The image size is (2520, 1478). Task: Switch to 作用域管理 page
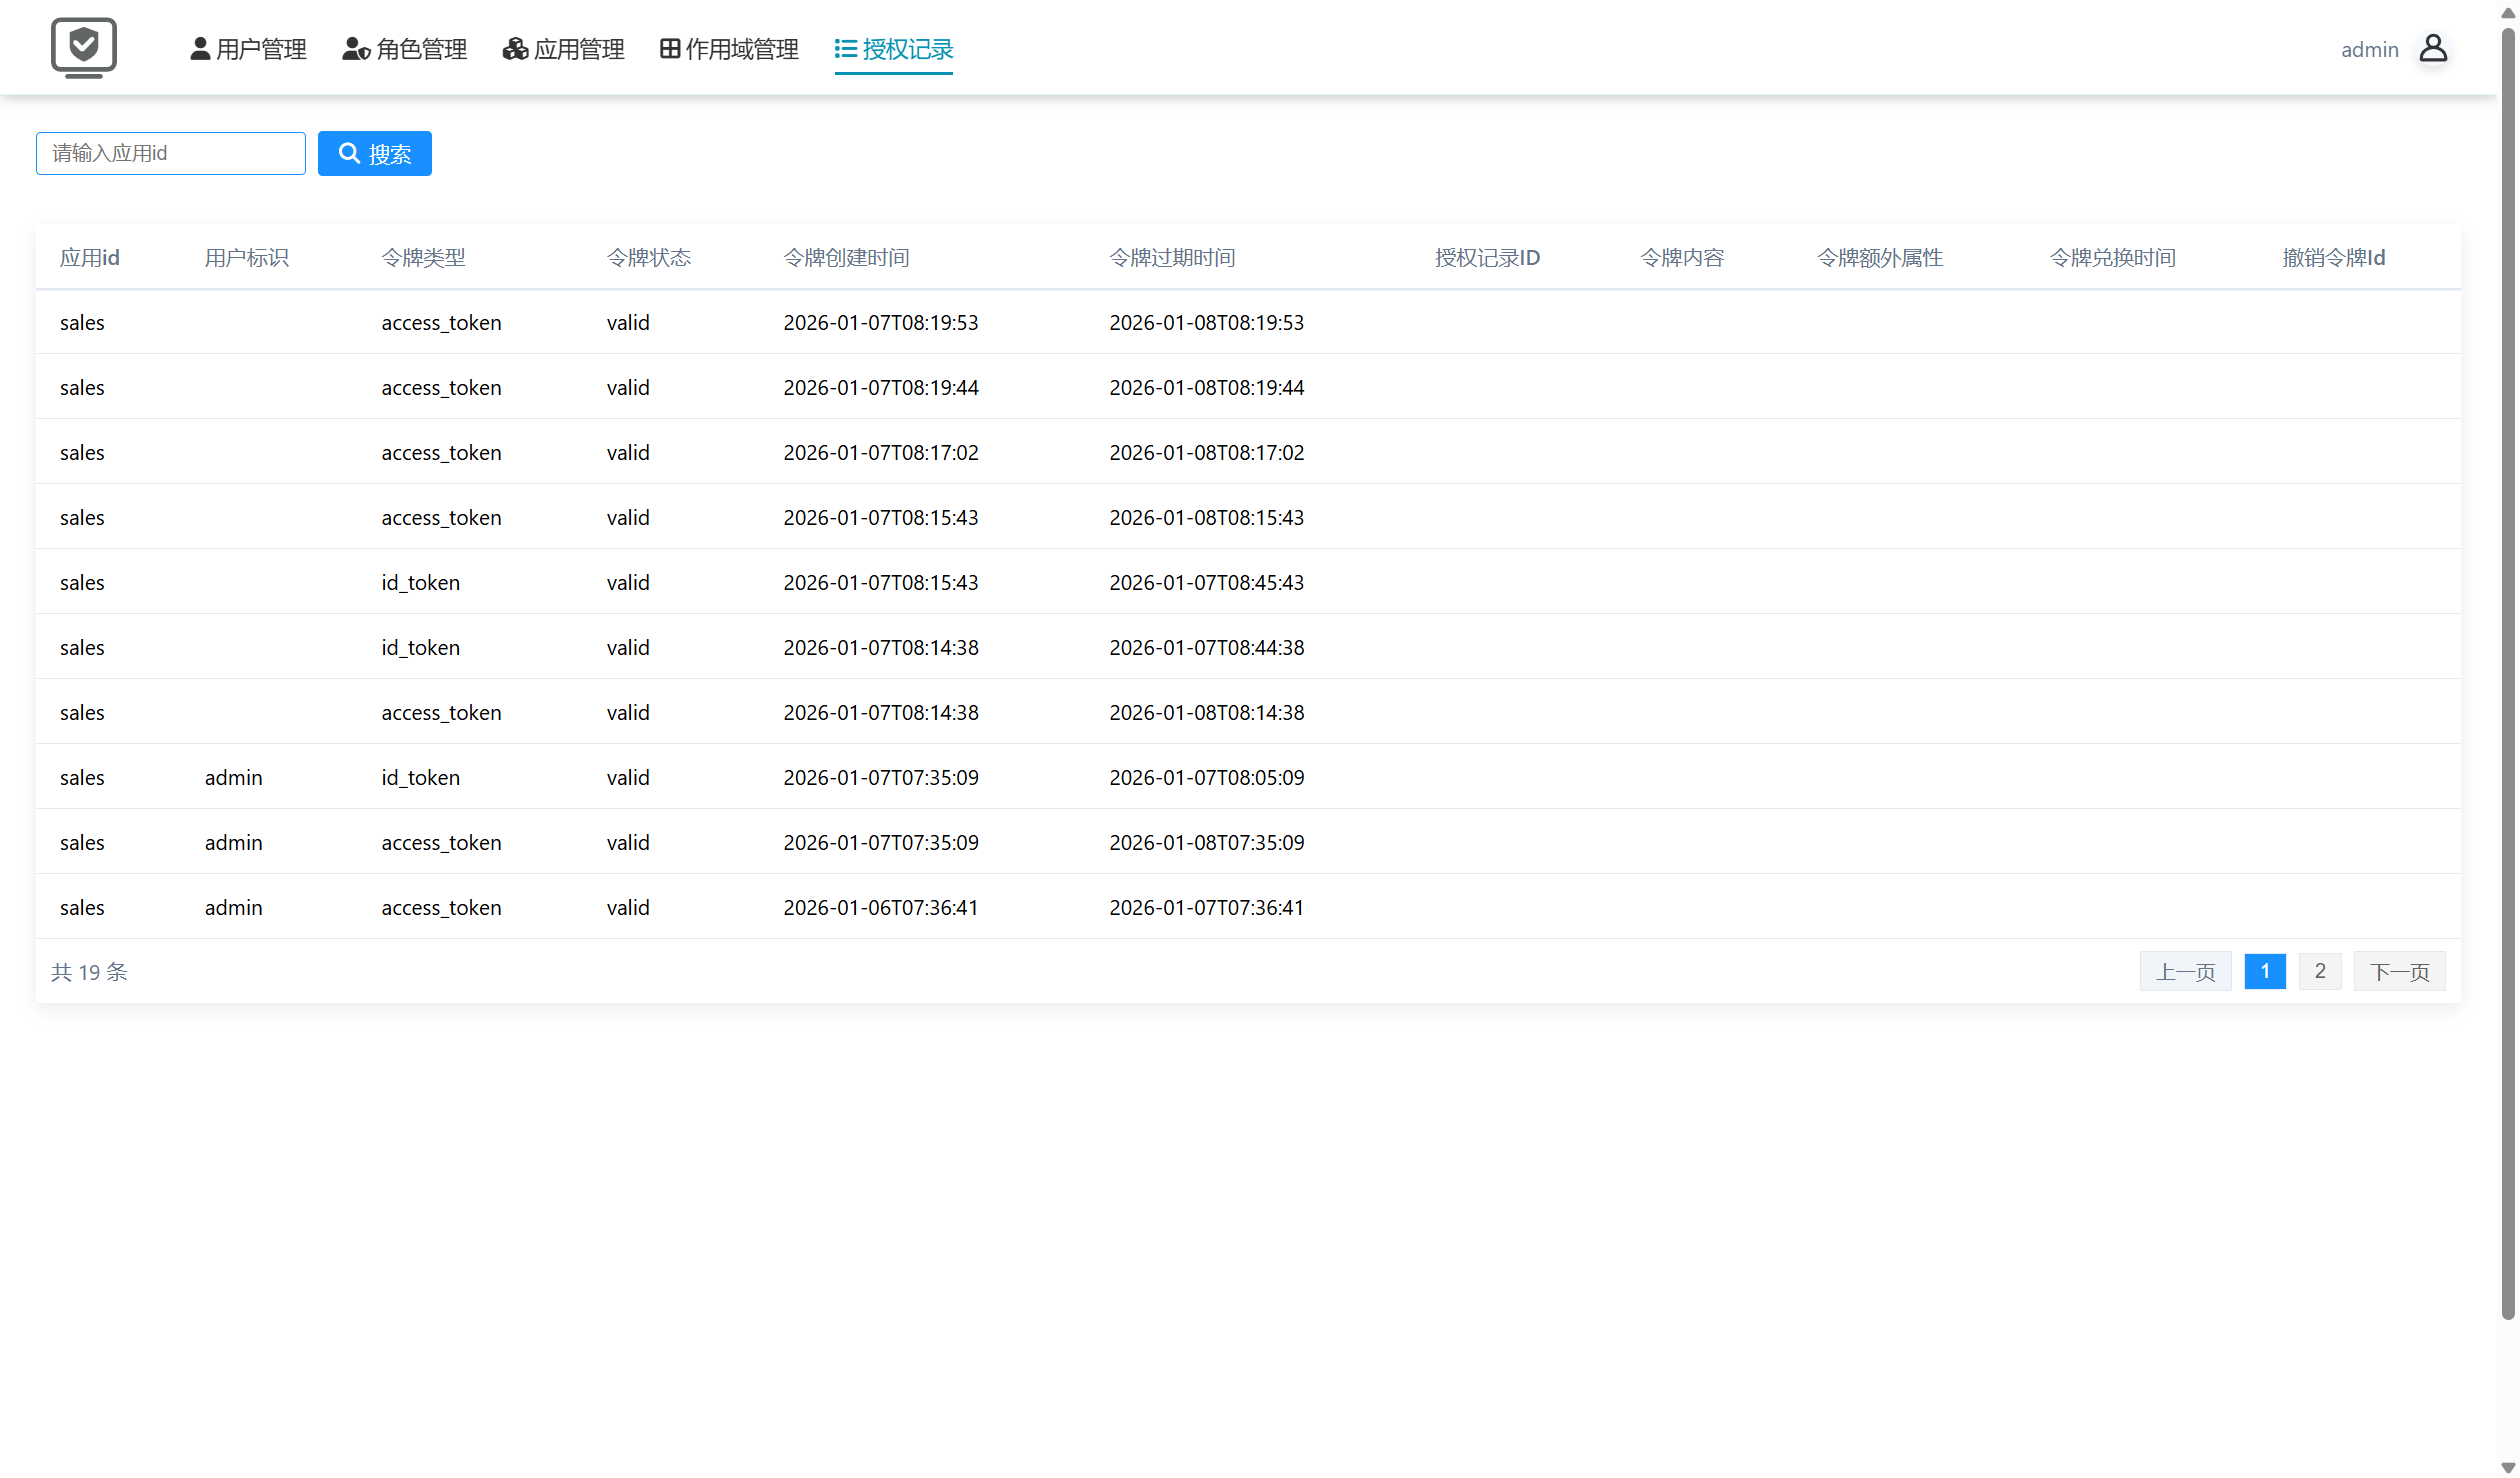pyautogui.click(x=741, y=49)
